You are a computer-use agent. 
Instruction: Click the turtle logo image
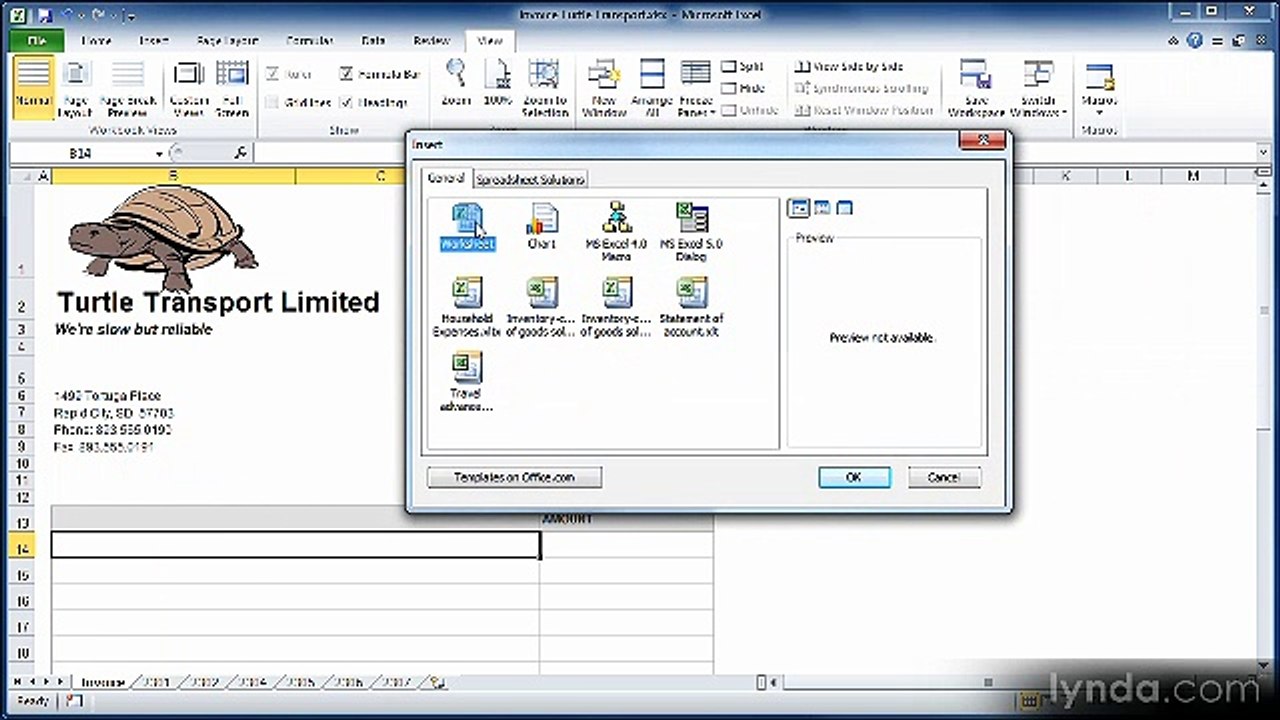(162, 237)
